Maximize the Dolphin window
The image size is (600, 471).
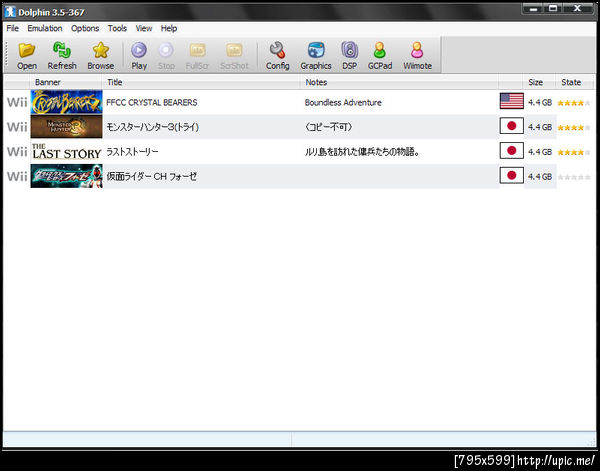(x=553, y=8)
